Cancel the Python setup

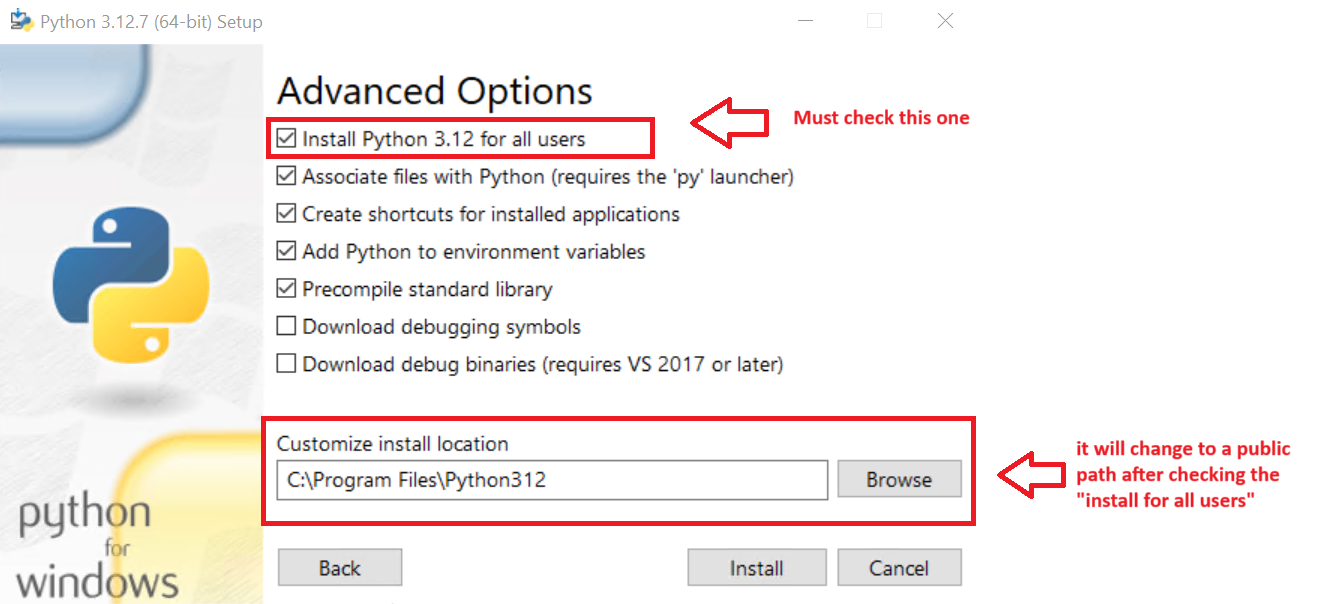point(899,567)
